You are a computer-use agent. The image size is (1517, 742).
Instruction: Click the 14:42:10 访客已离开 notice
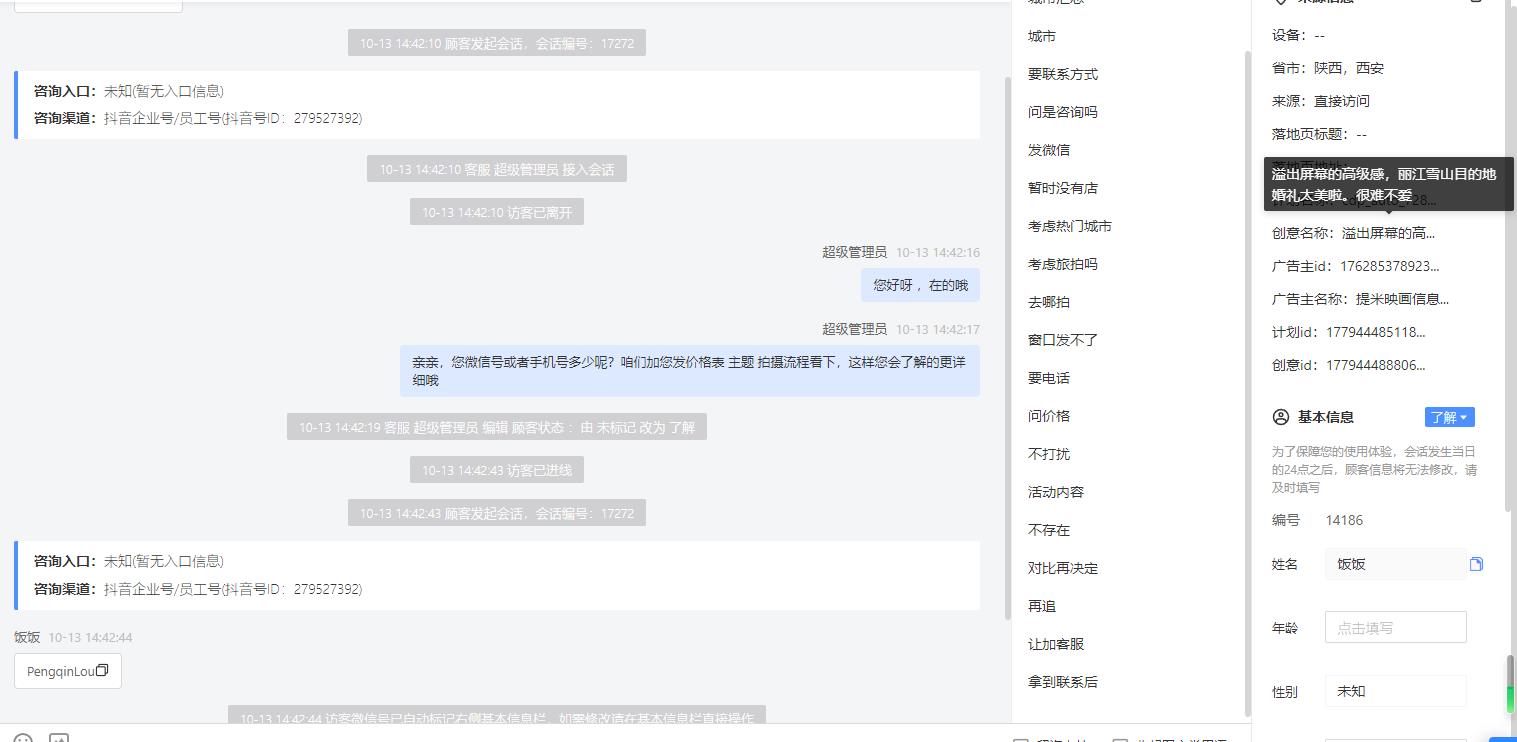497,212
